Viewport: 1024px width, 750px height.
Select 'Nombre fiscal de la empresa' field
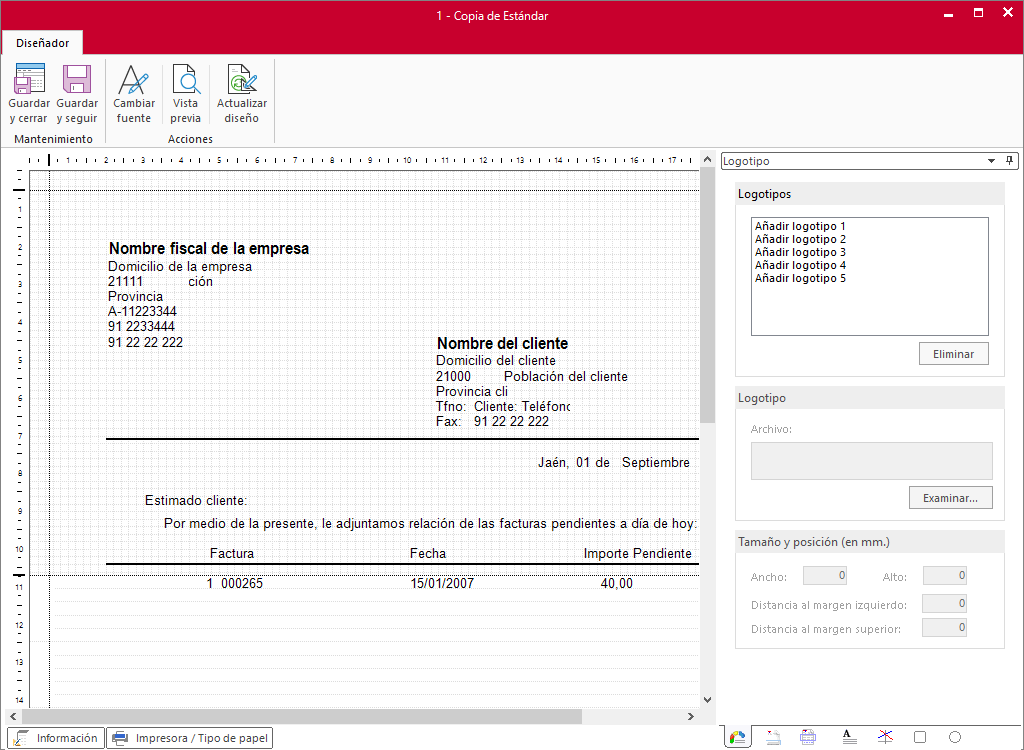click(x=209, y=248)
